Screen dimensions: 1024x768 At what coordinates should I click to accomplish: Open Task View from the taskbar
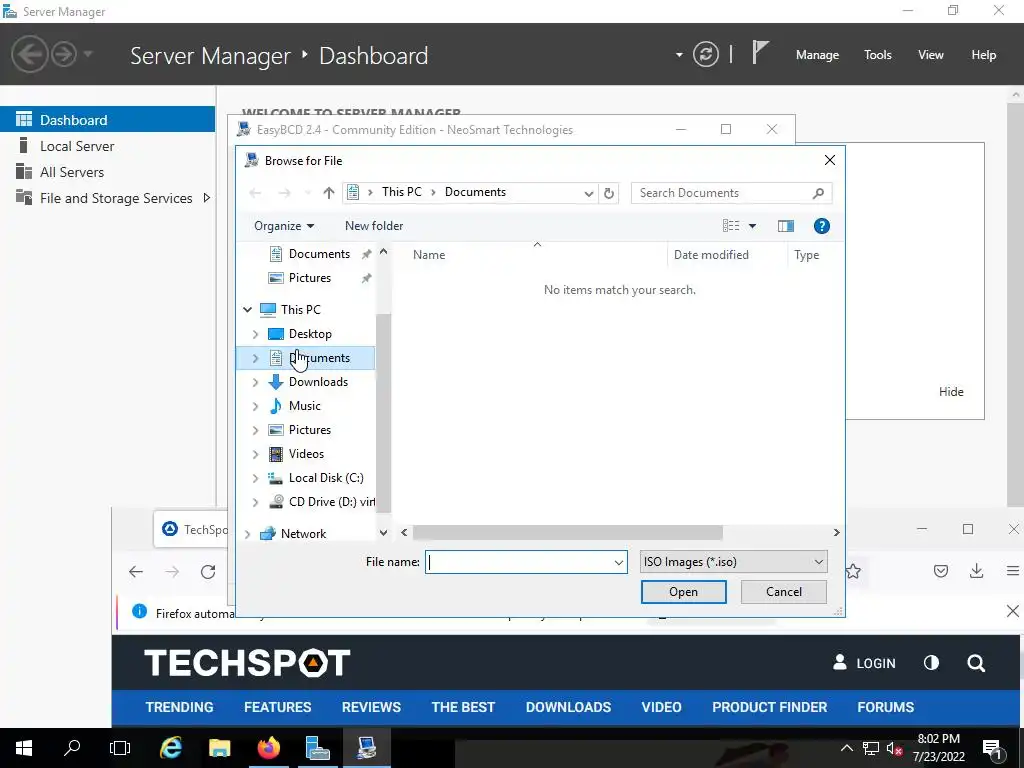120,748
